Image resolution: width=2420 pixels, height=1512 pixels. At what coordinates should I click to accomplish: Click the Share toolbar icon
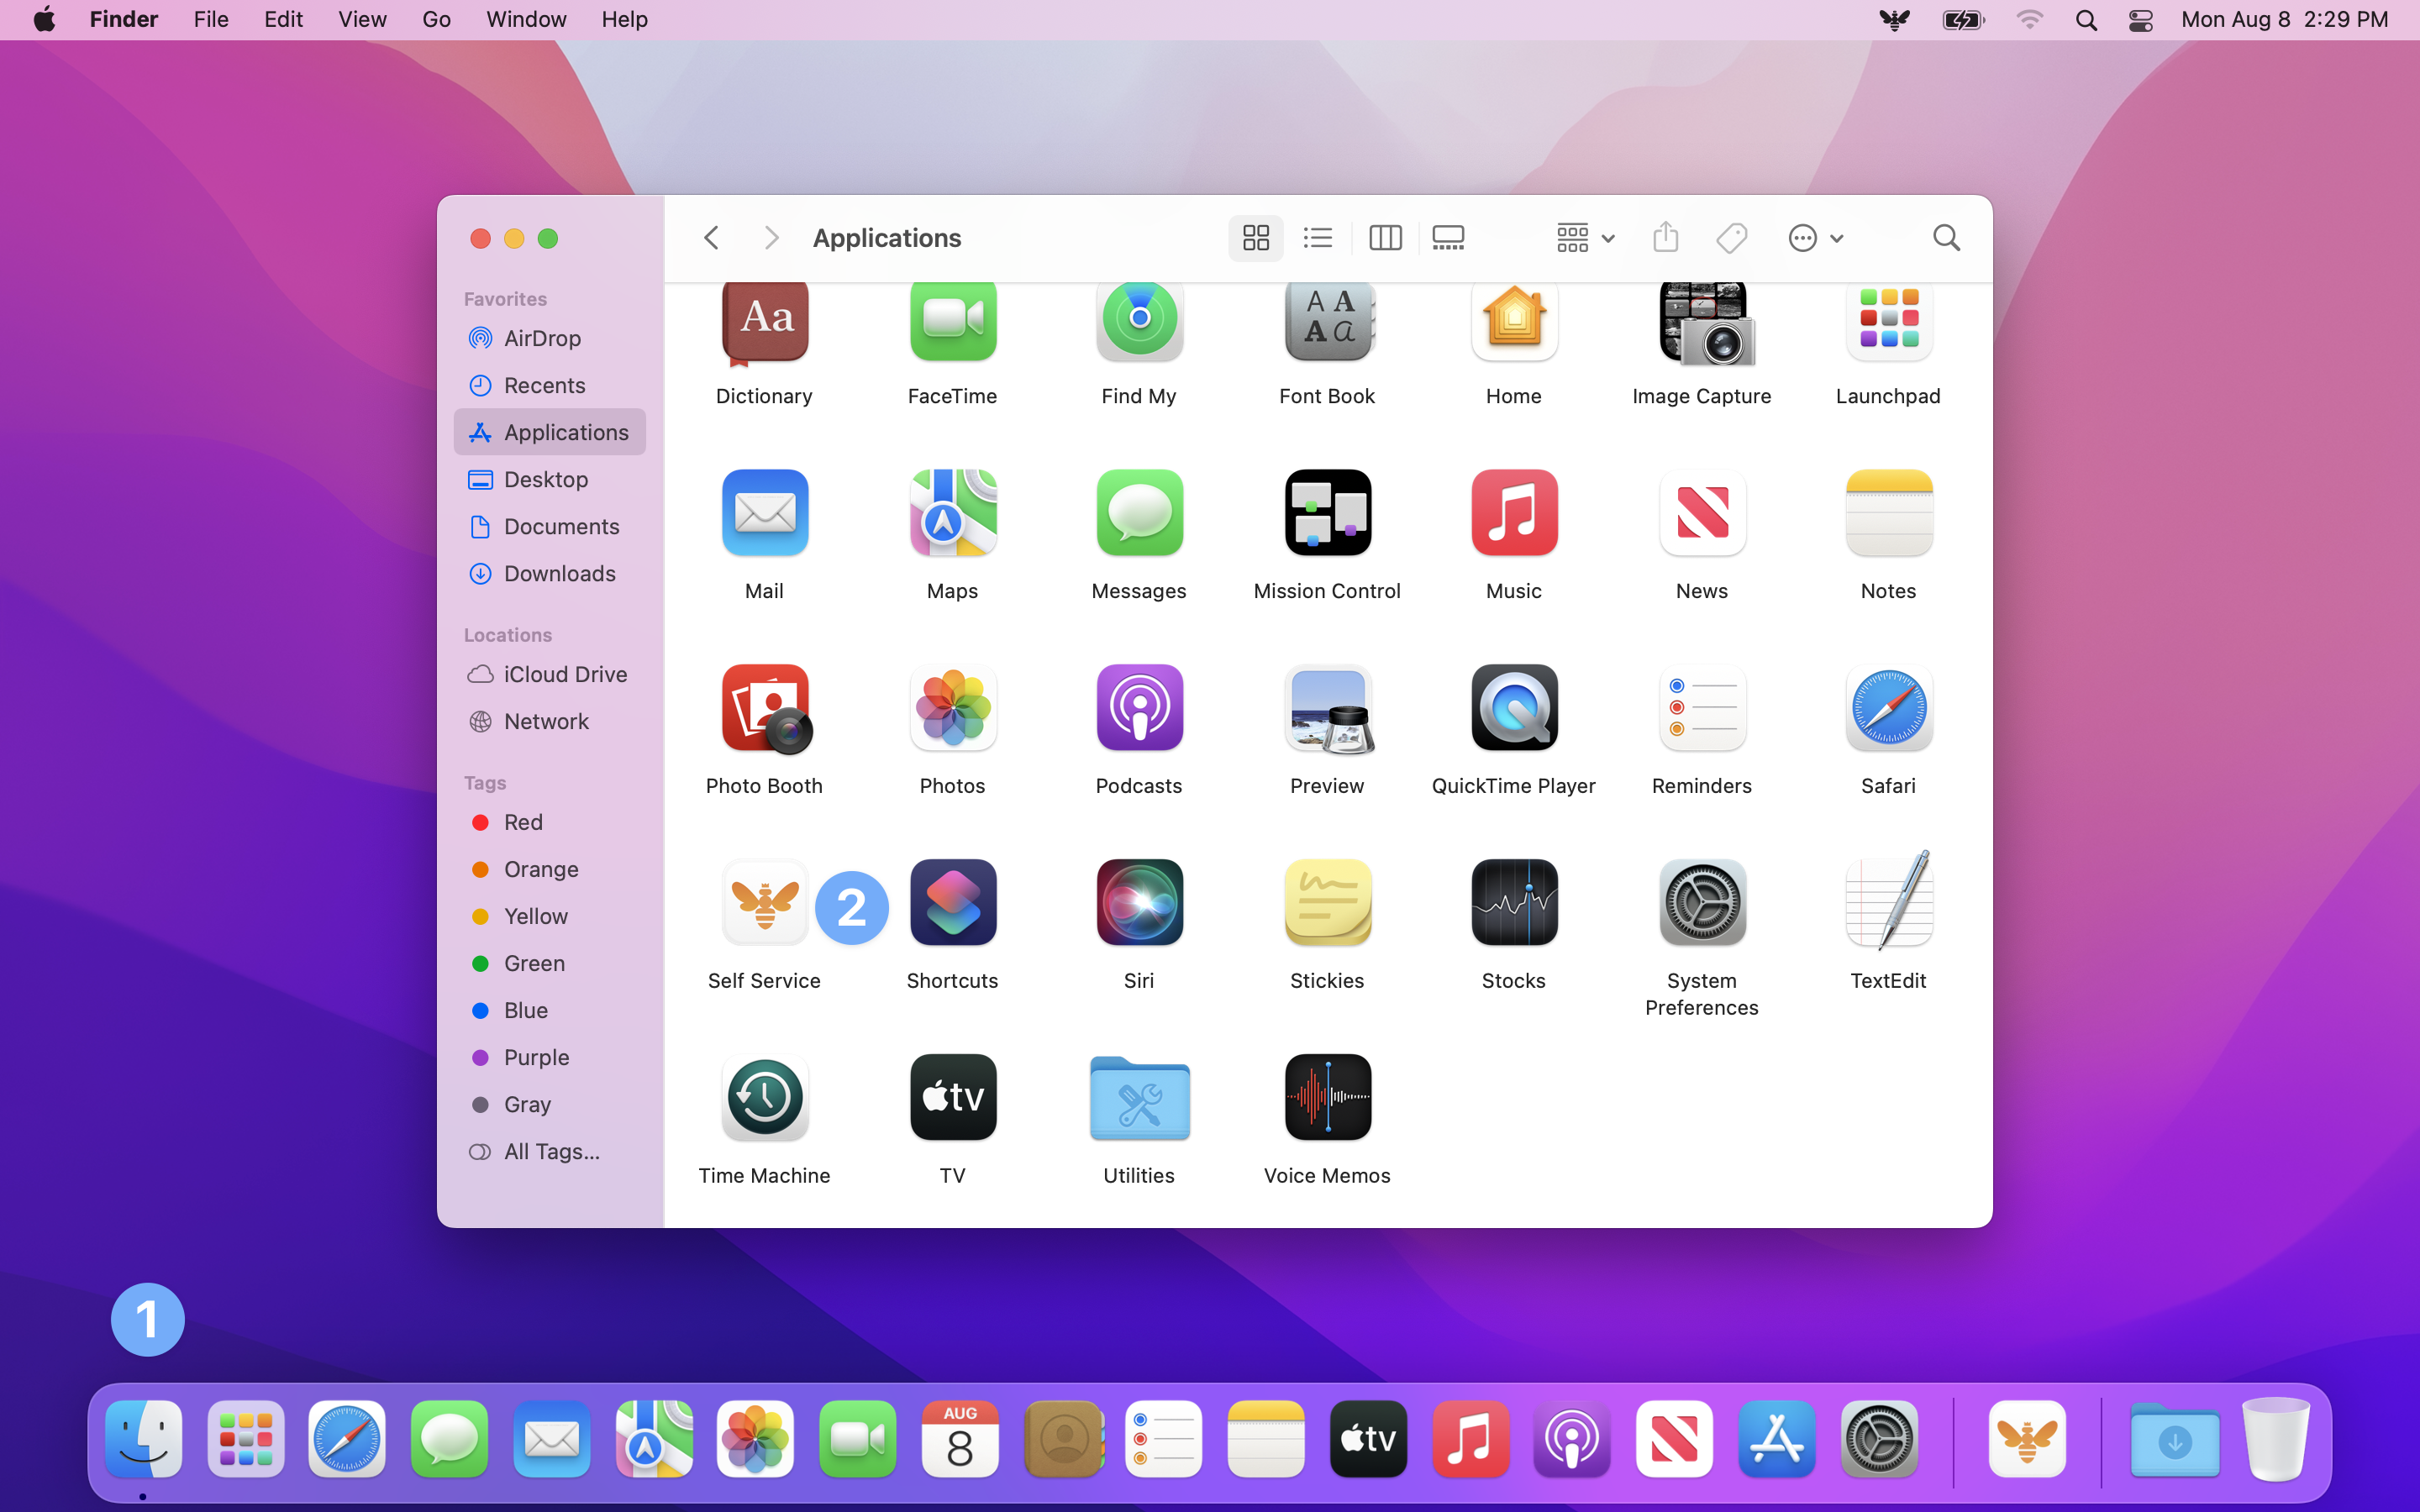1665,238
